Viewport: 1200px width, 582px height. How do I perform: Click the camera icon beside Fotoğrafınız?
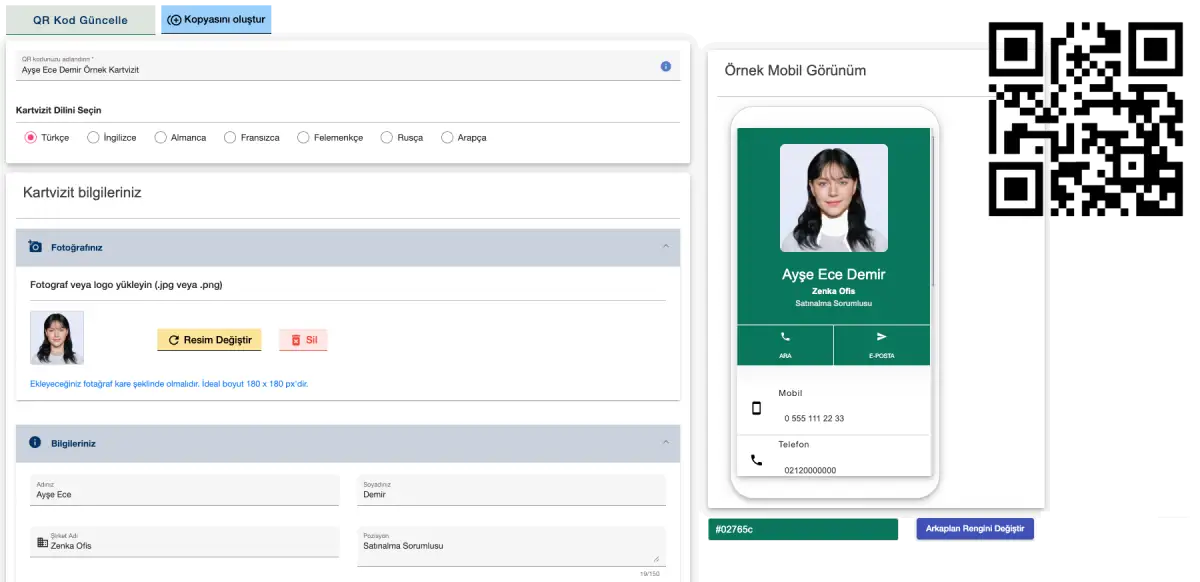(35, 247)
